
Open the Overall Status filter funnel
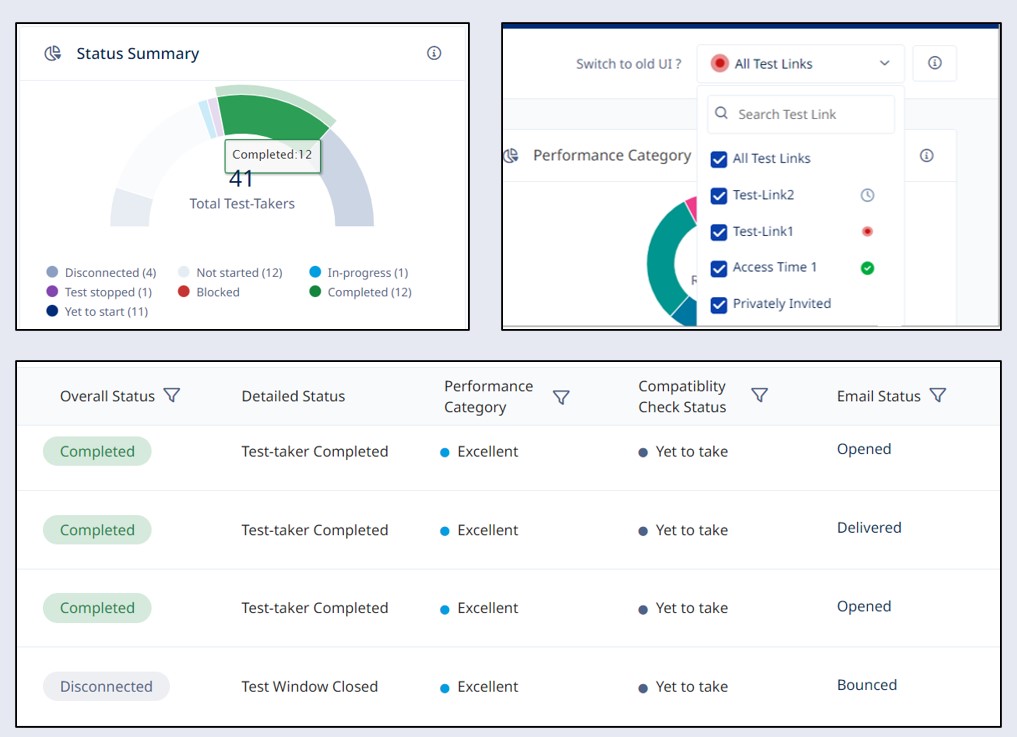(x=173, y=396)
